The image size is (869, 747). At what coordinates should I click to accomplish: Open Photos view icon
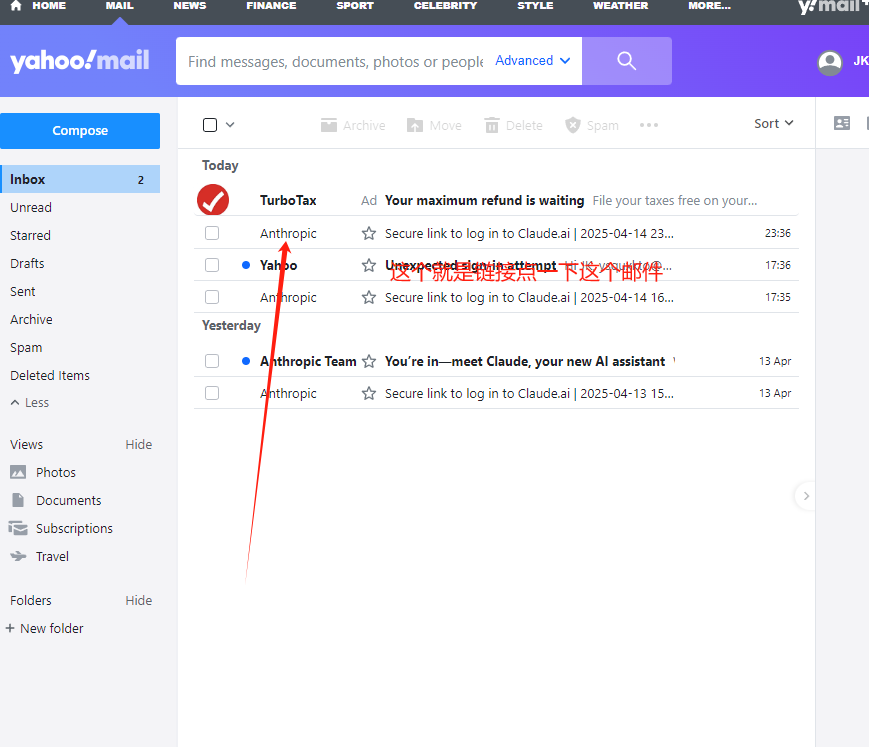coord(18,472)
